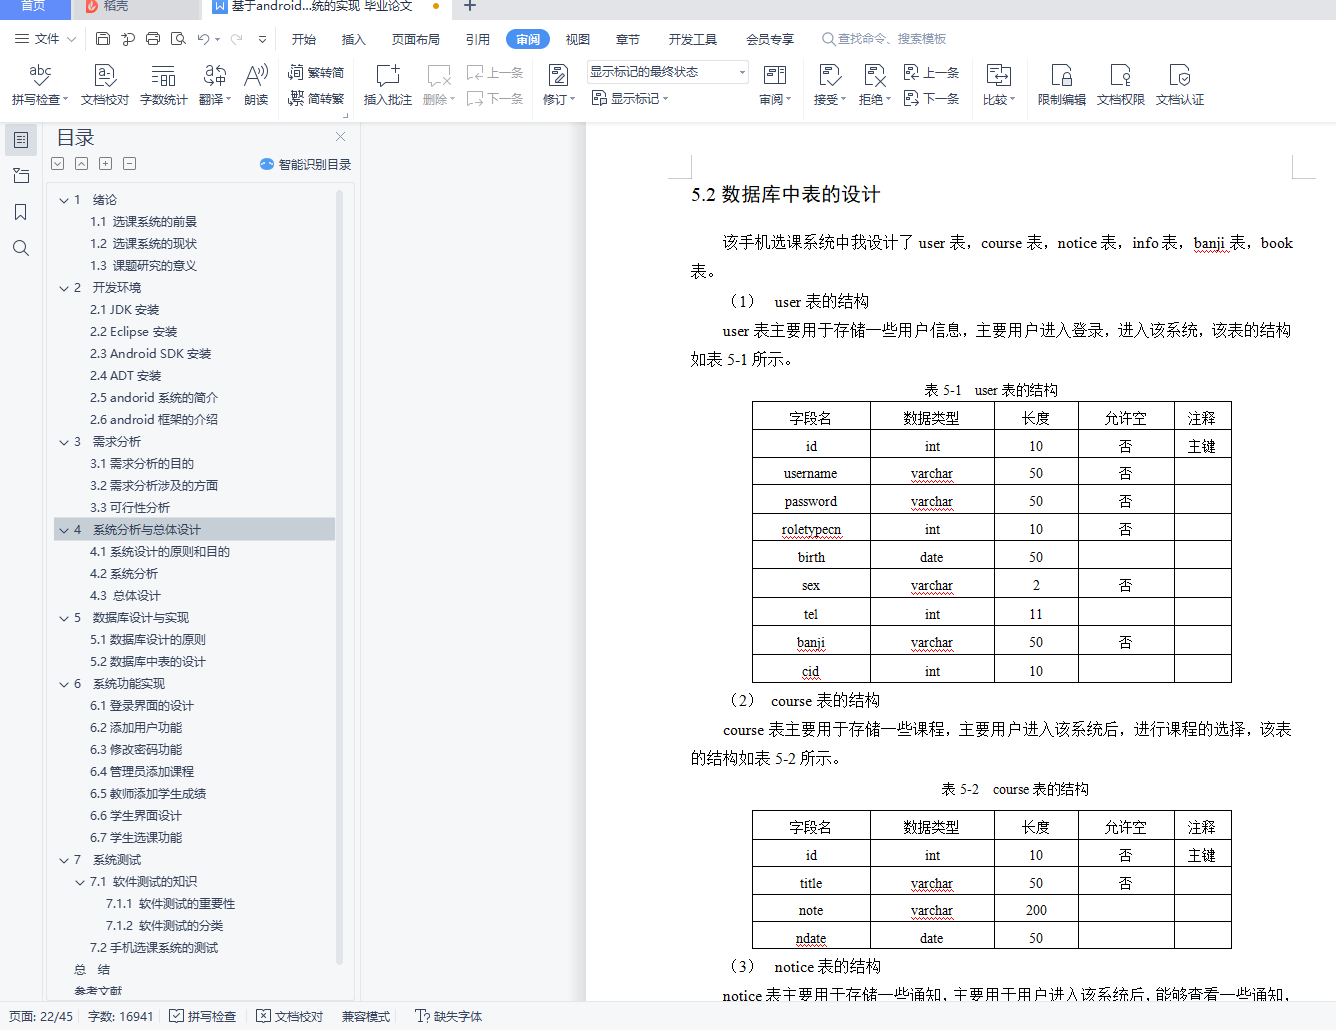Screen dimensions: 1336x1030
Task: Click the 拒绝 reject change icon
Action: (x=874, y=76)
